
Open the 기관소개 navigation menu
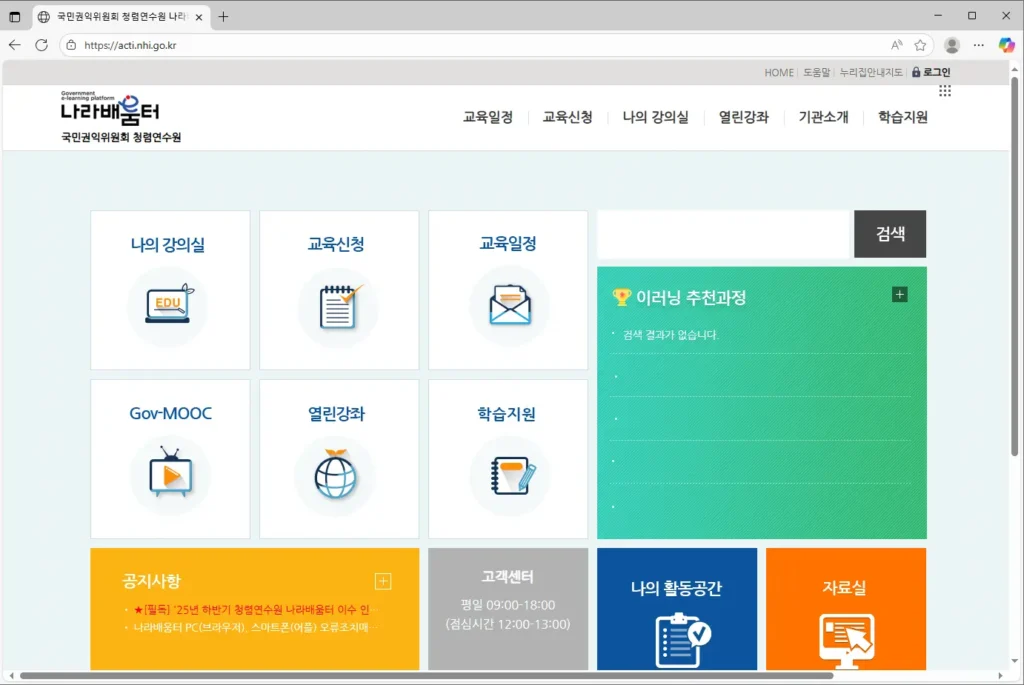pyautogui.click(x=822, y=117)
